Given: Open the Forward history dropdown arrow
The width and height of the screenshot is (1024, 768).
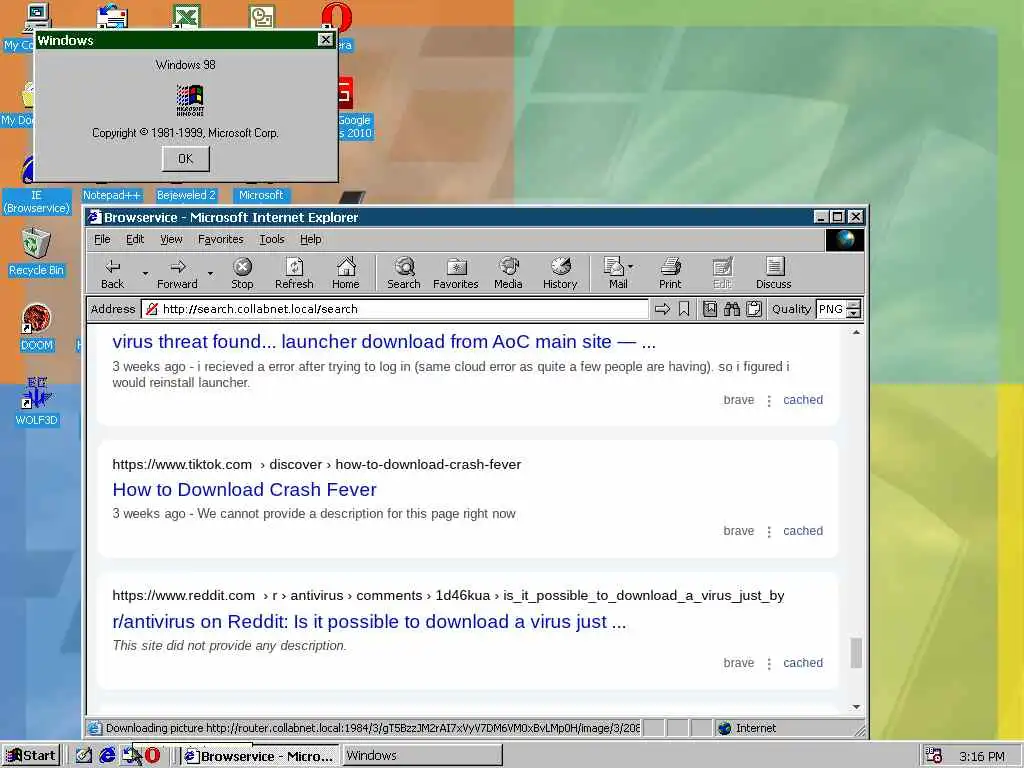Looking at the screenshot, I should coord(210,273).
